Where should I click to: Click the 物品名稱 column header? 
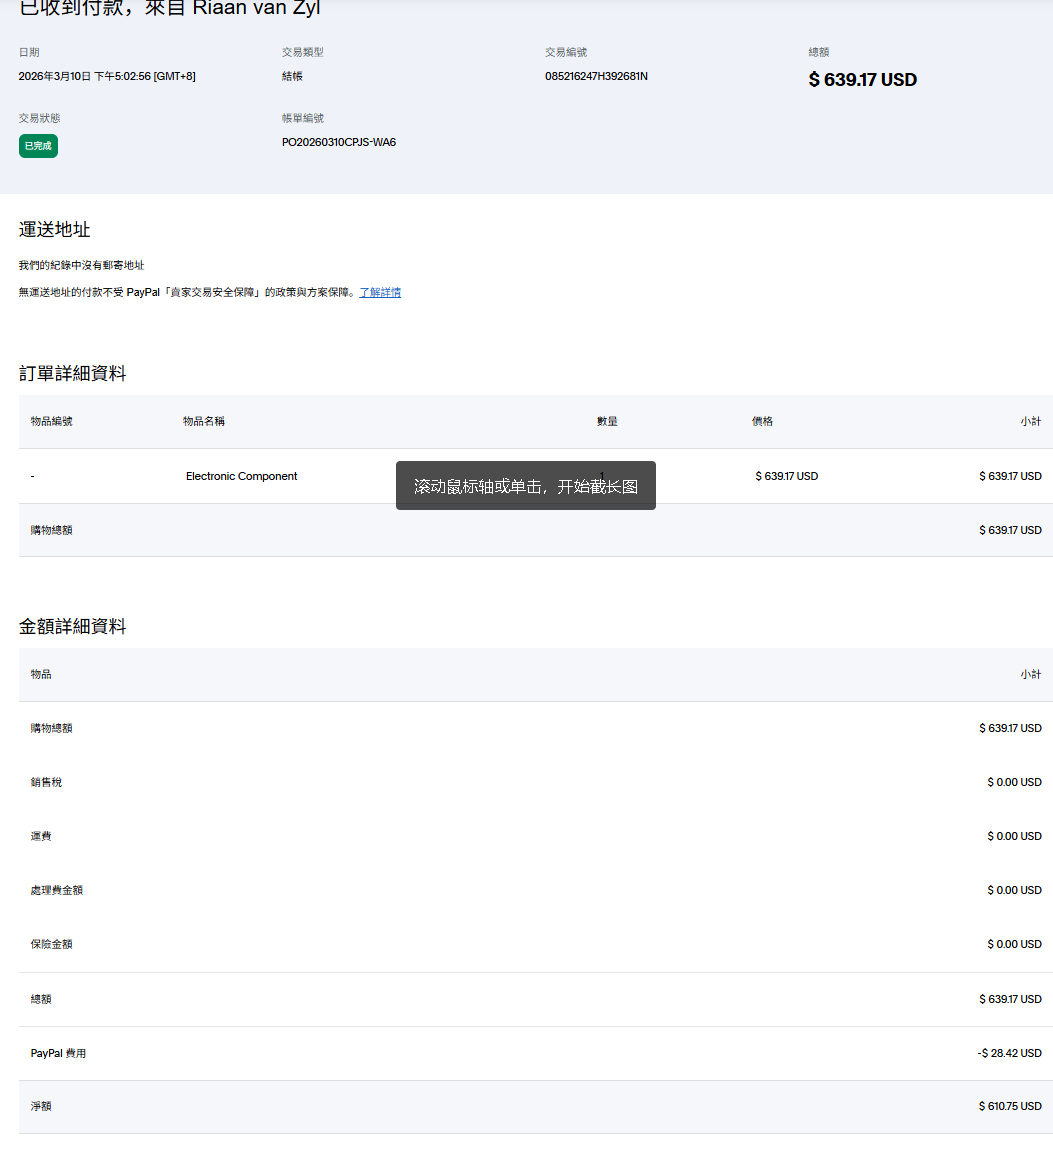[203, 421]
